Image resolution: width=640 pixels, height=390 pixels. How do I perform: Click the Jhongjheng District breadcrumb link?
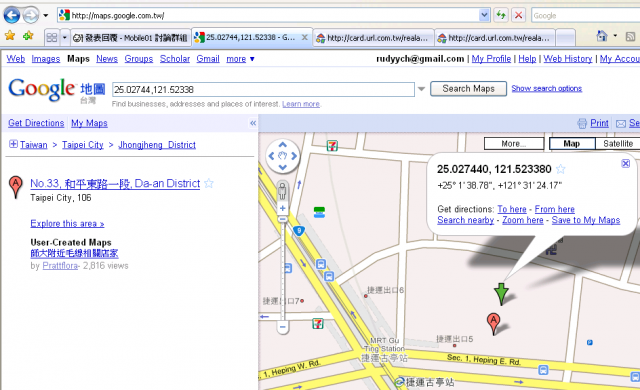coord(157,145)
